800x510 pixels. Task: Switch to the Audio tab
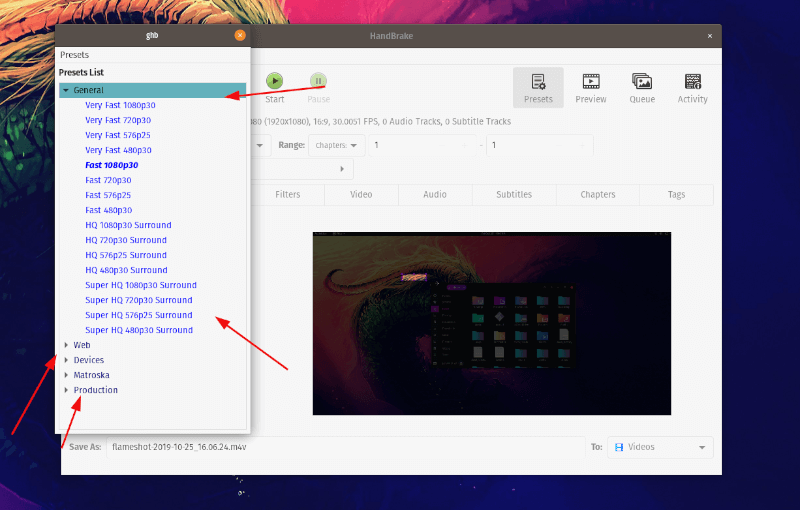(x=434, y=195)
